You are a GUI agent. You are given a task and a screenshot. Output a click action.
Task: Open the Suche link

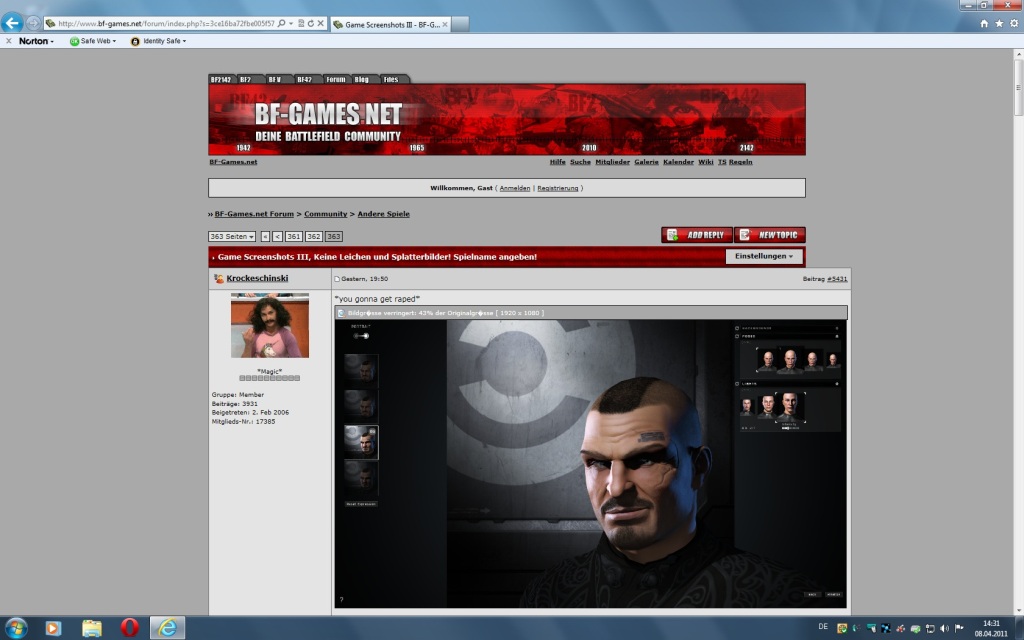(580, 162)
